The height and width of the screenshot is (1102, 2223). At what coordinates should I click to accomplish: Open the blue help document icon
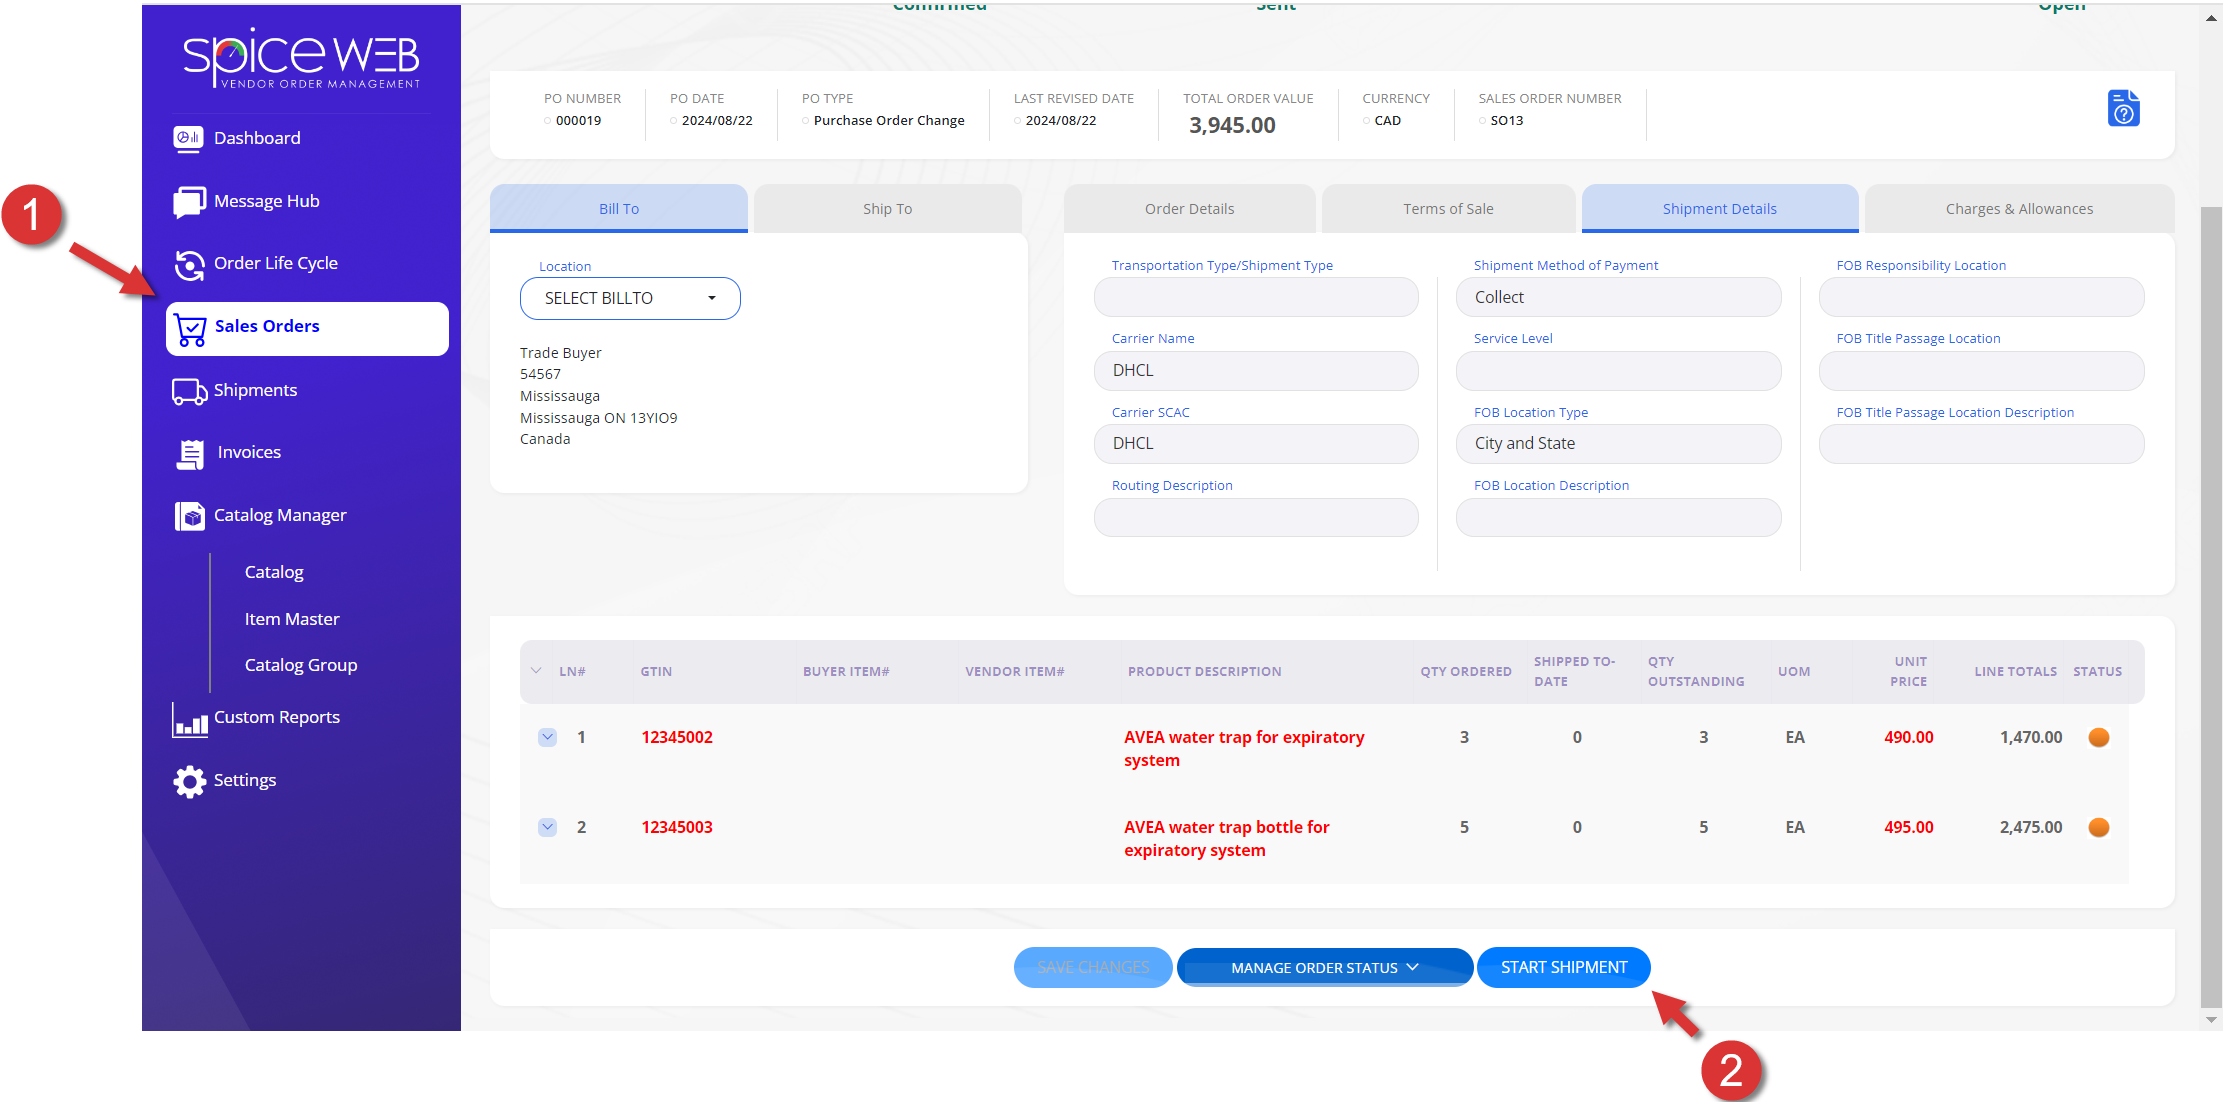2123,108
